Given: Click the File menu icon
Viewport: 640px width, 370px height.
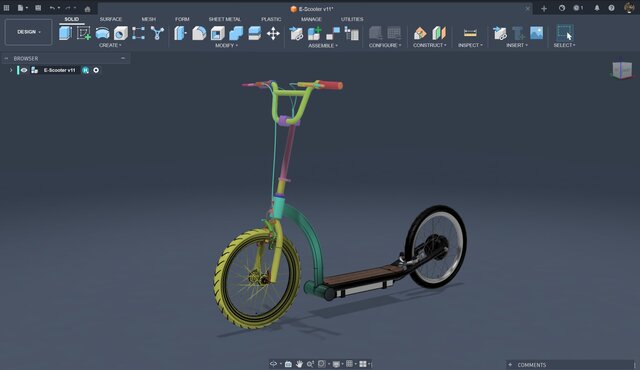Looking at the screenshot, I should coord(21,8).
